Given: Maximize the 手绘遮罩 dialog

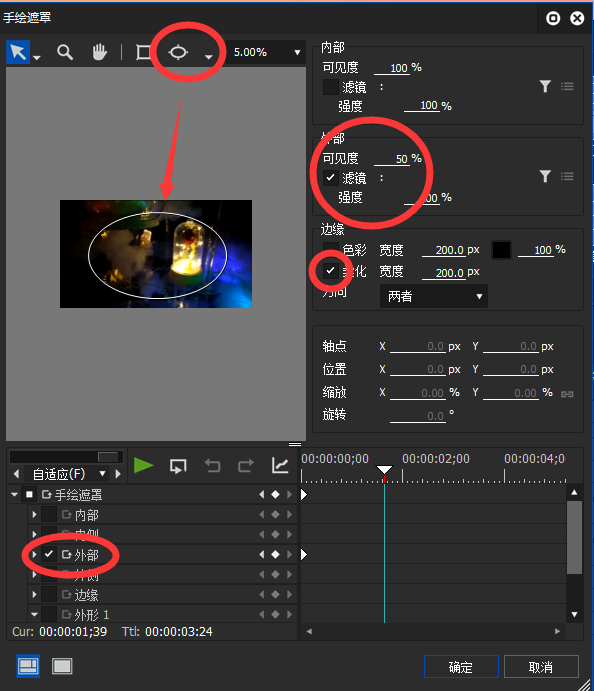Looking at the screenshot, I should [x=553, y=18].
